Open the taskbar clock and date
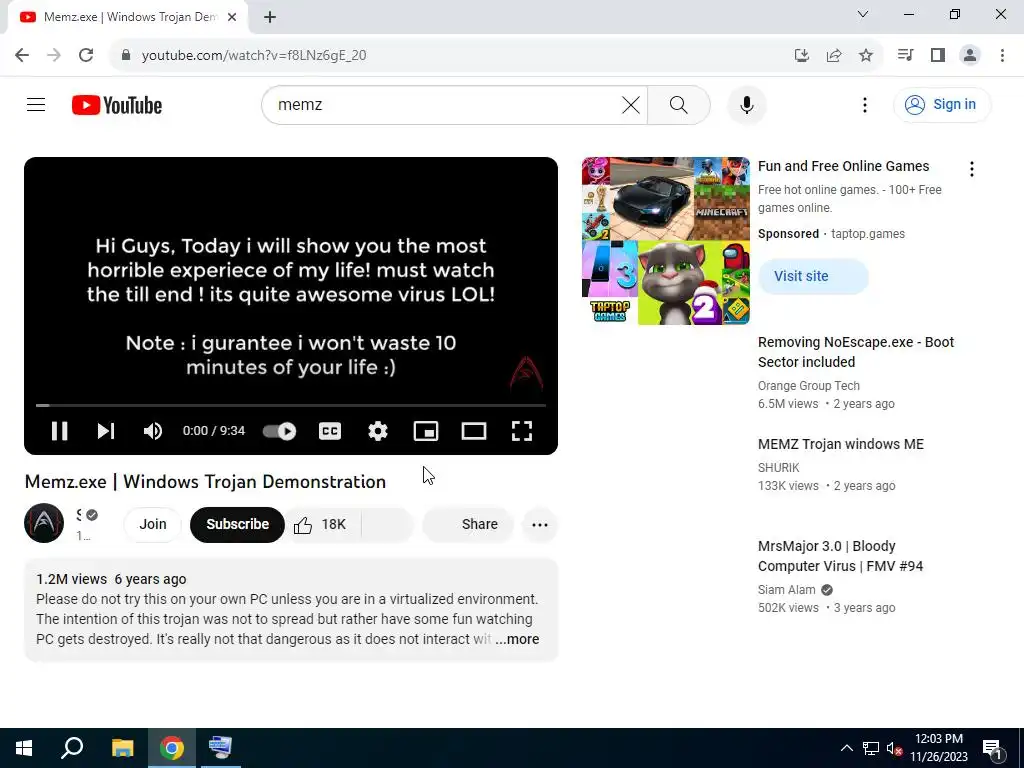Screen dimensions: 1024x768 [x=938, y=748]
